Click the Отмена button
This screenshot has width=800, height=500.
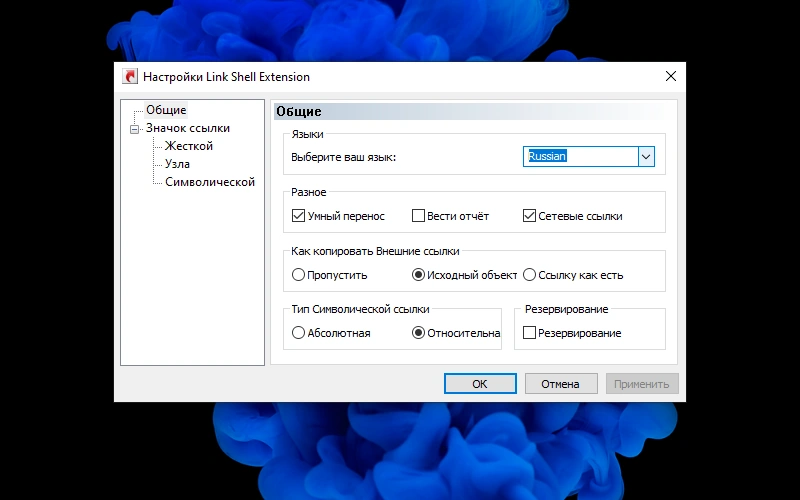561,384
